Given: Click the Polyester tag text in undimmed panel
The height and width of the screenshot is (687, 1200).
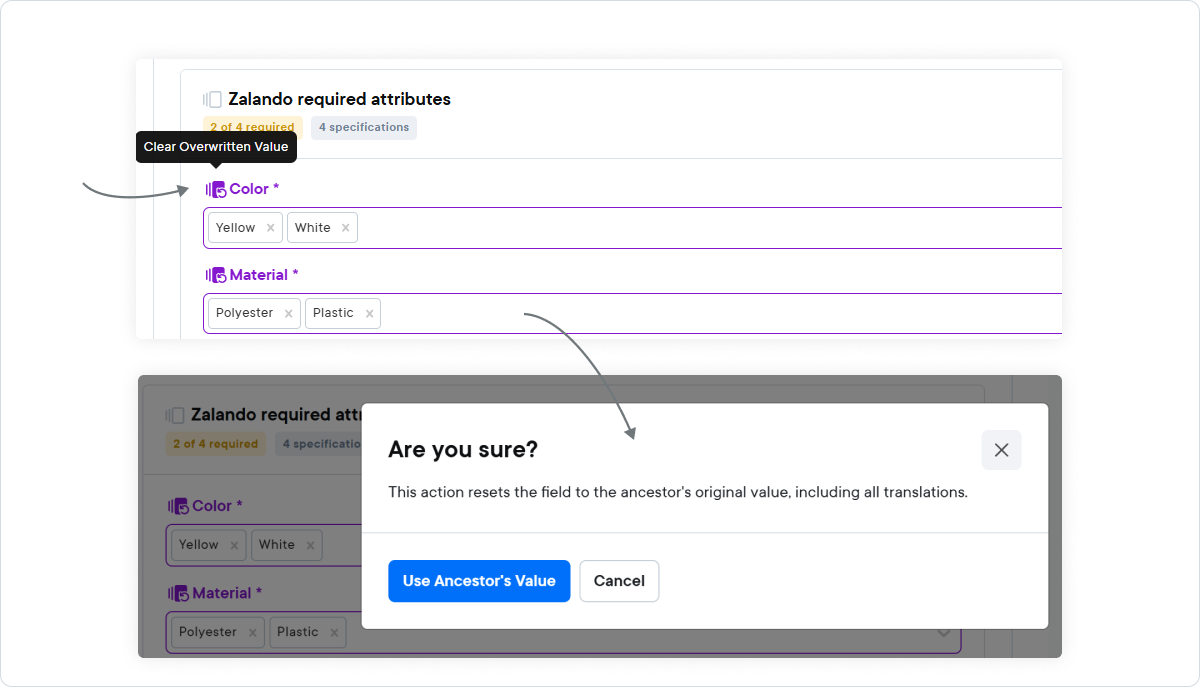Looking at the screenshot, I should coord(245,313).
